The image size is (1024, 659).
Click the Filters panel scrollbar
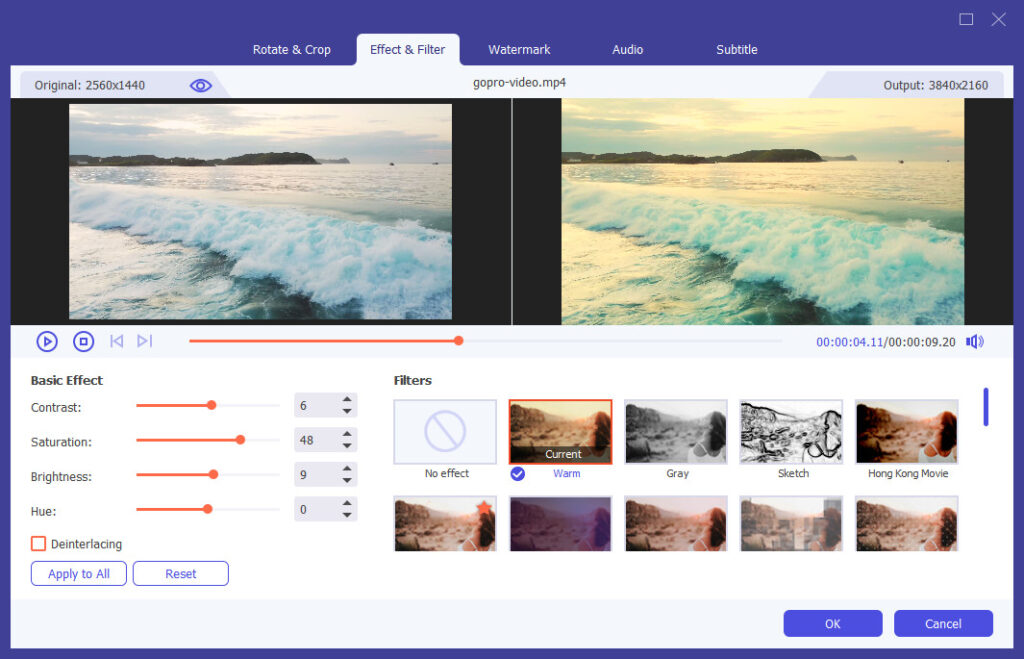point(985,407)
